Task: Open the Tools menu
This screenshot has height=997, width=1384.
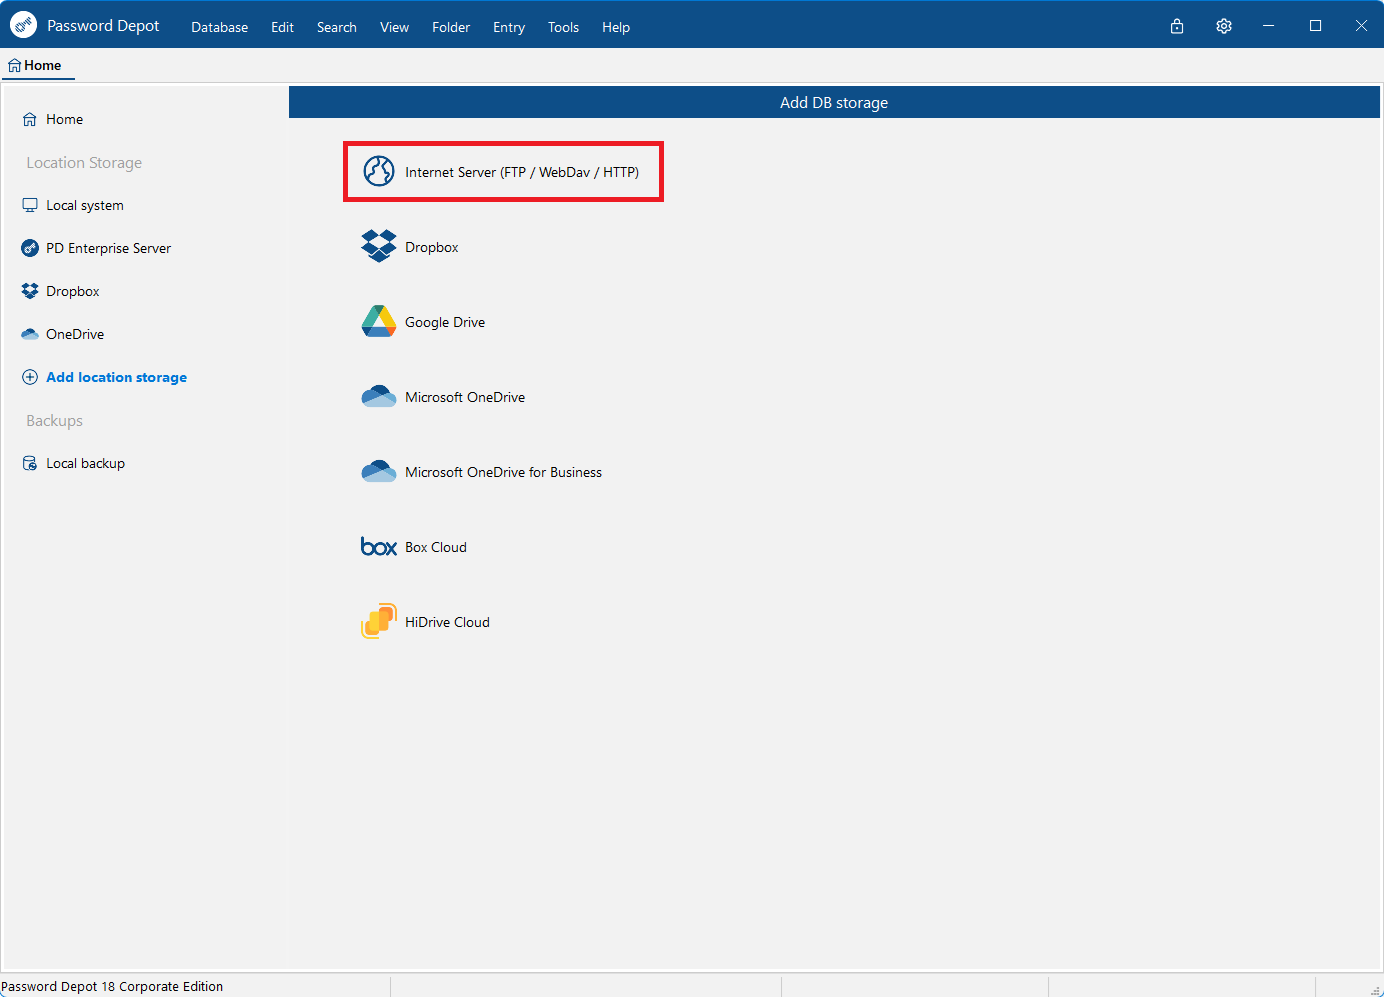Action: click(563, 27)
